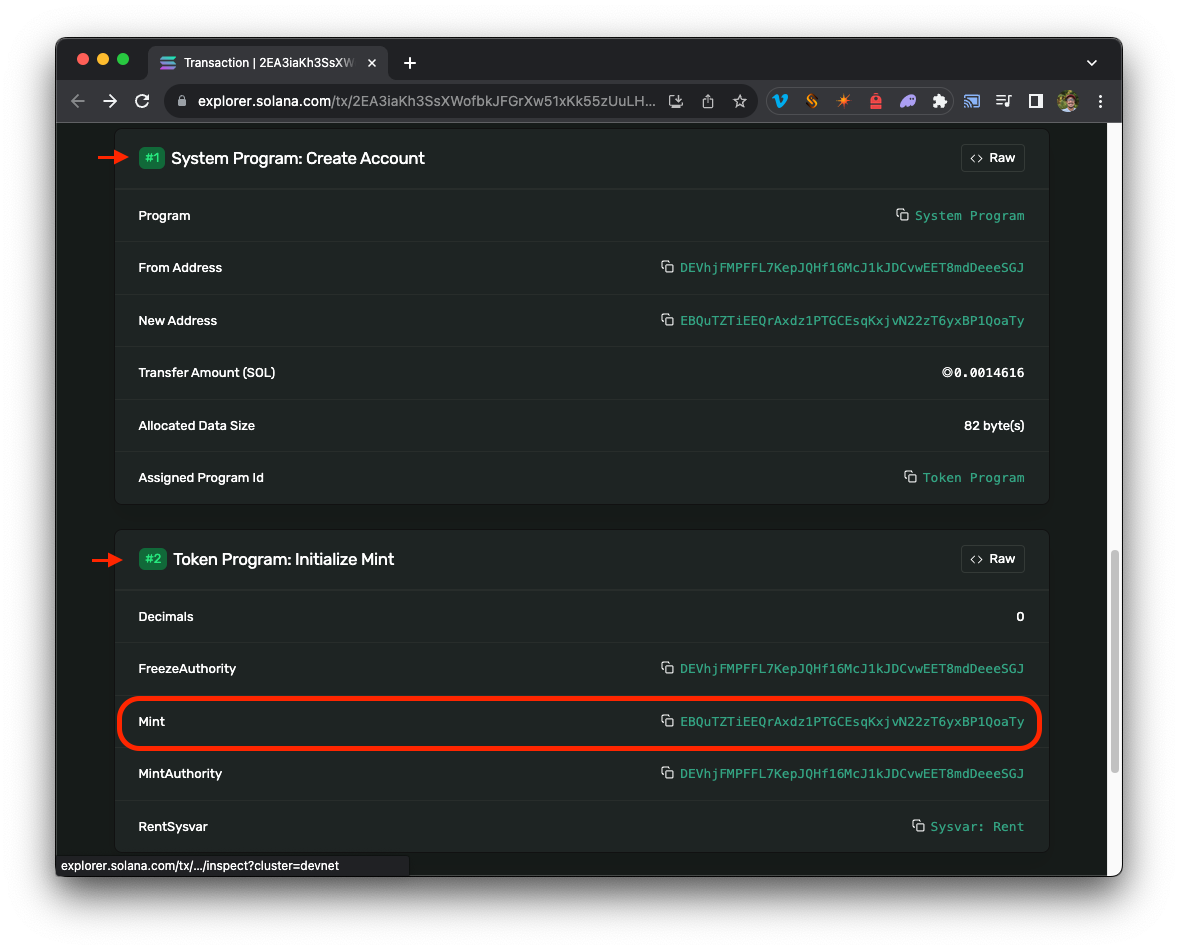This screenshot has height=950, width=1178.
Task: Click the page vertical scrollbar thumb
Action: tap(1115, 661)
